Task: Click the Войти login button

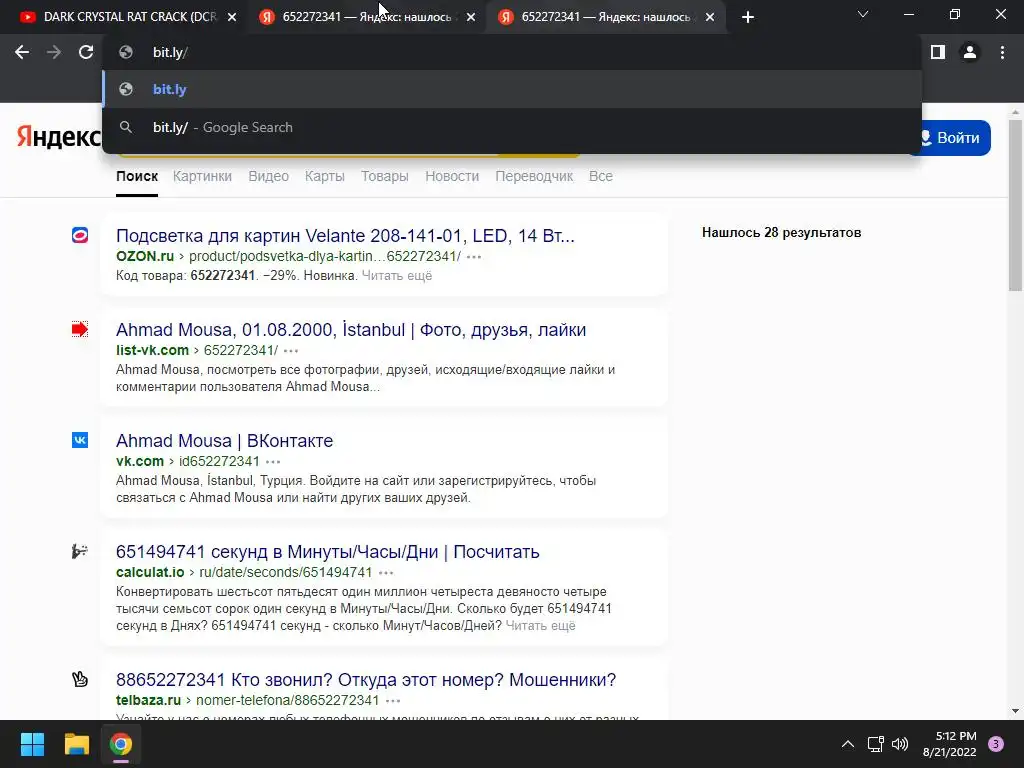Action: [x=950, y=138]
